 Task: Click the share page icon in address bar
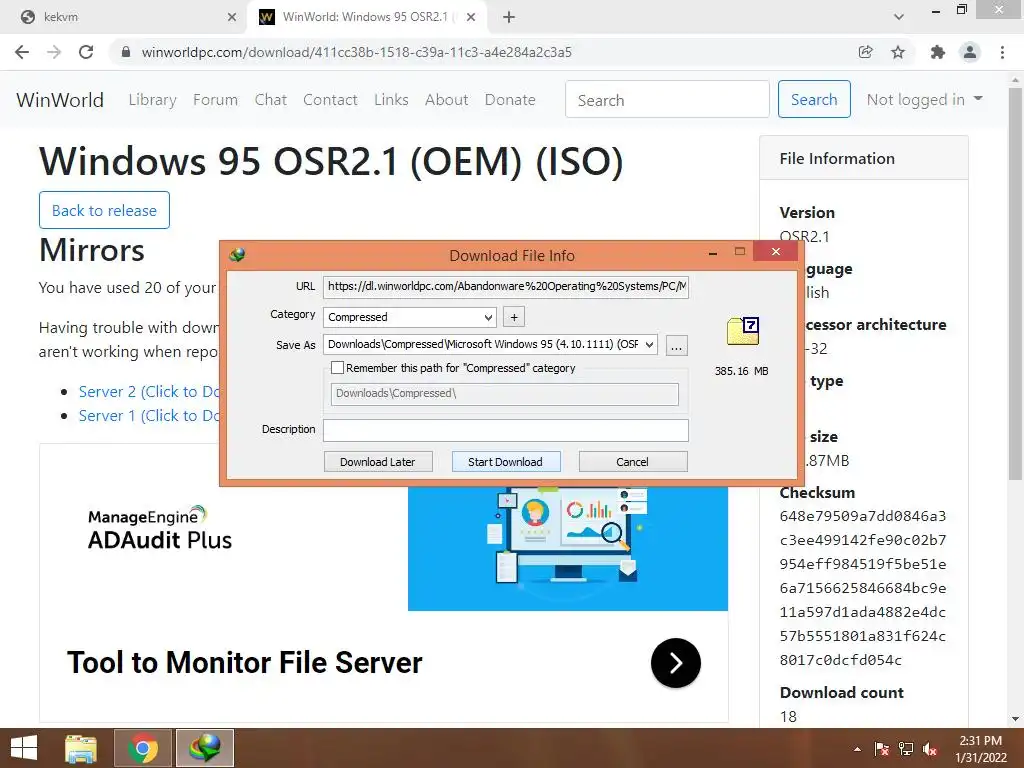pos(865,52)
